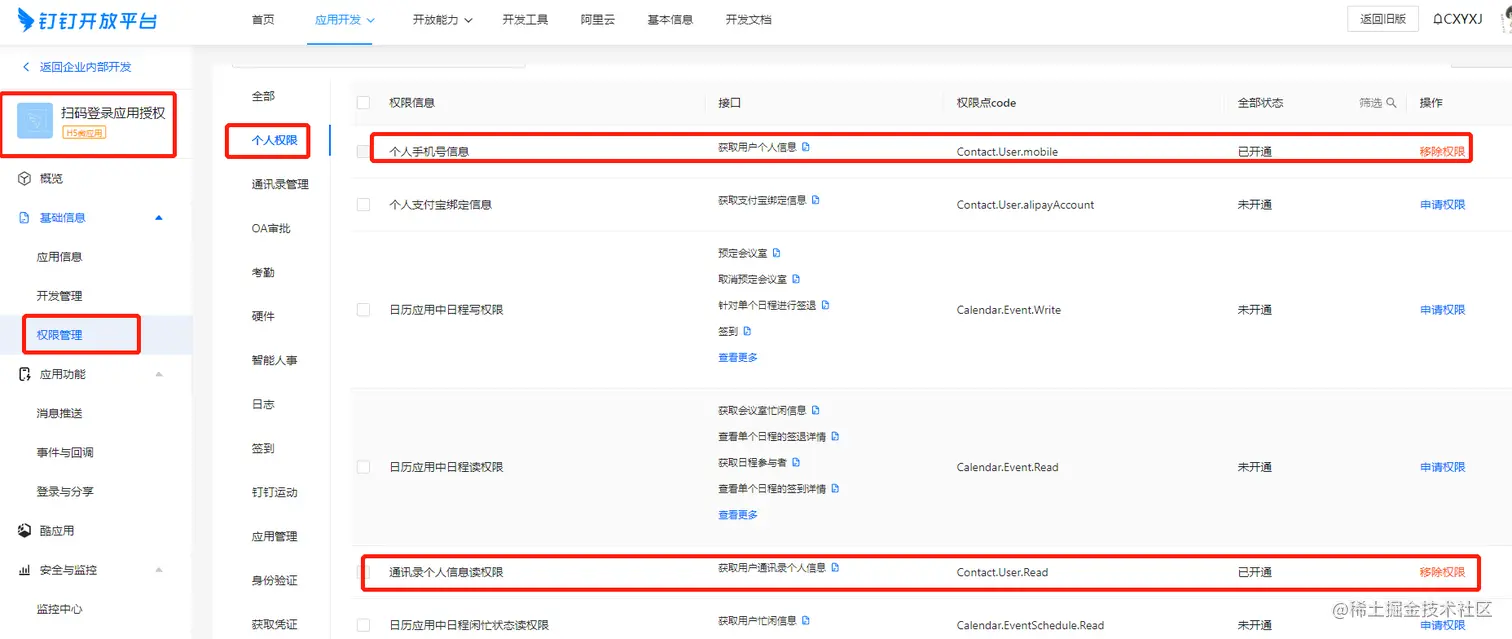Collapse the 安全与监控 section arrow

pos(159,570)
